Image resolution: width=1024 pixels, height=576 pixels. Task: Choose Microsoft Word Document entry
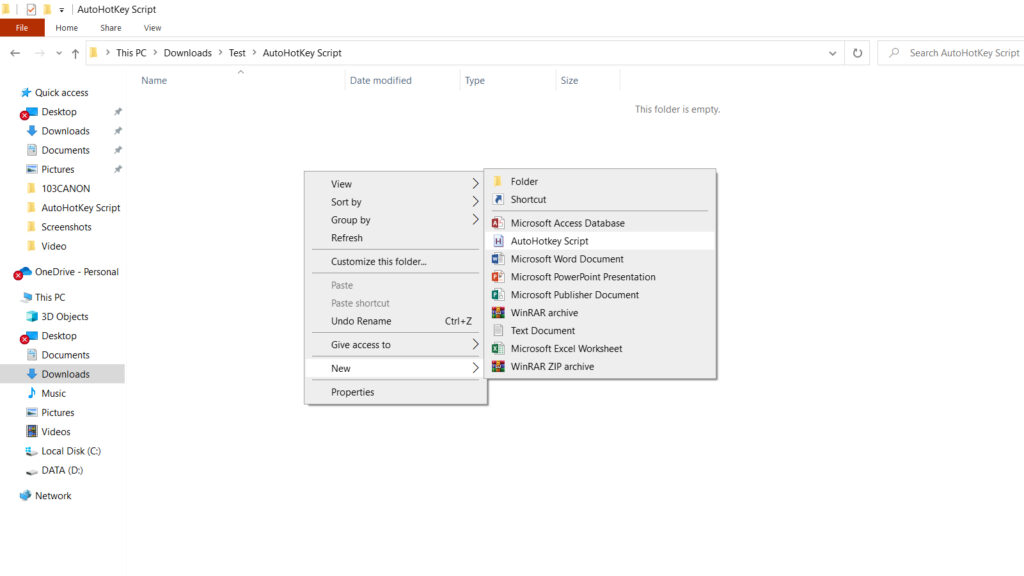(600, 259)
